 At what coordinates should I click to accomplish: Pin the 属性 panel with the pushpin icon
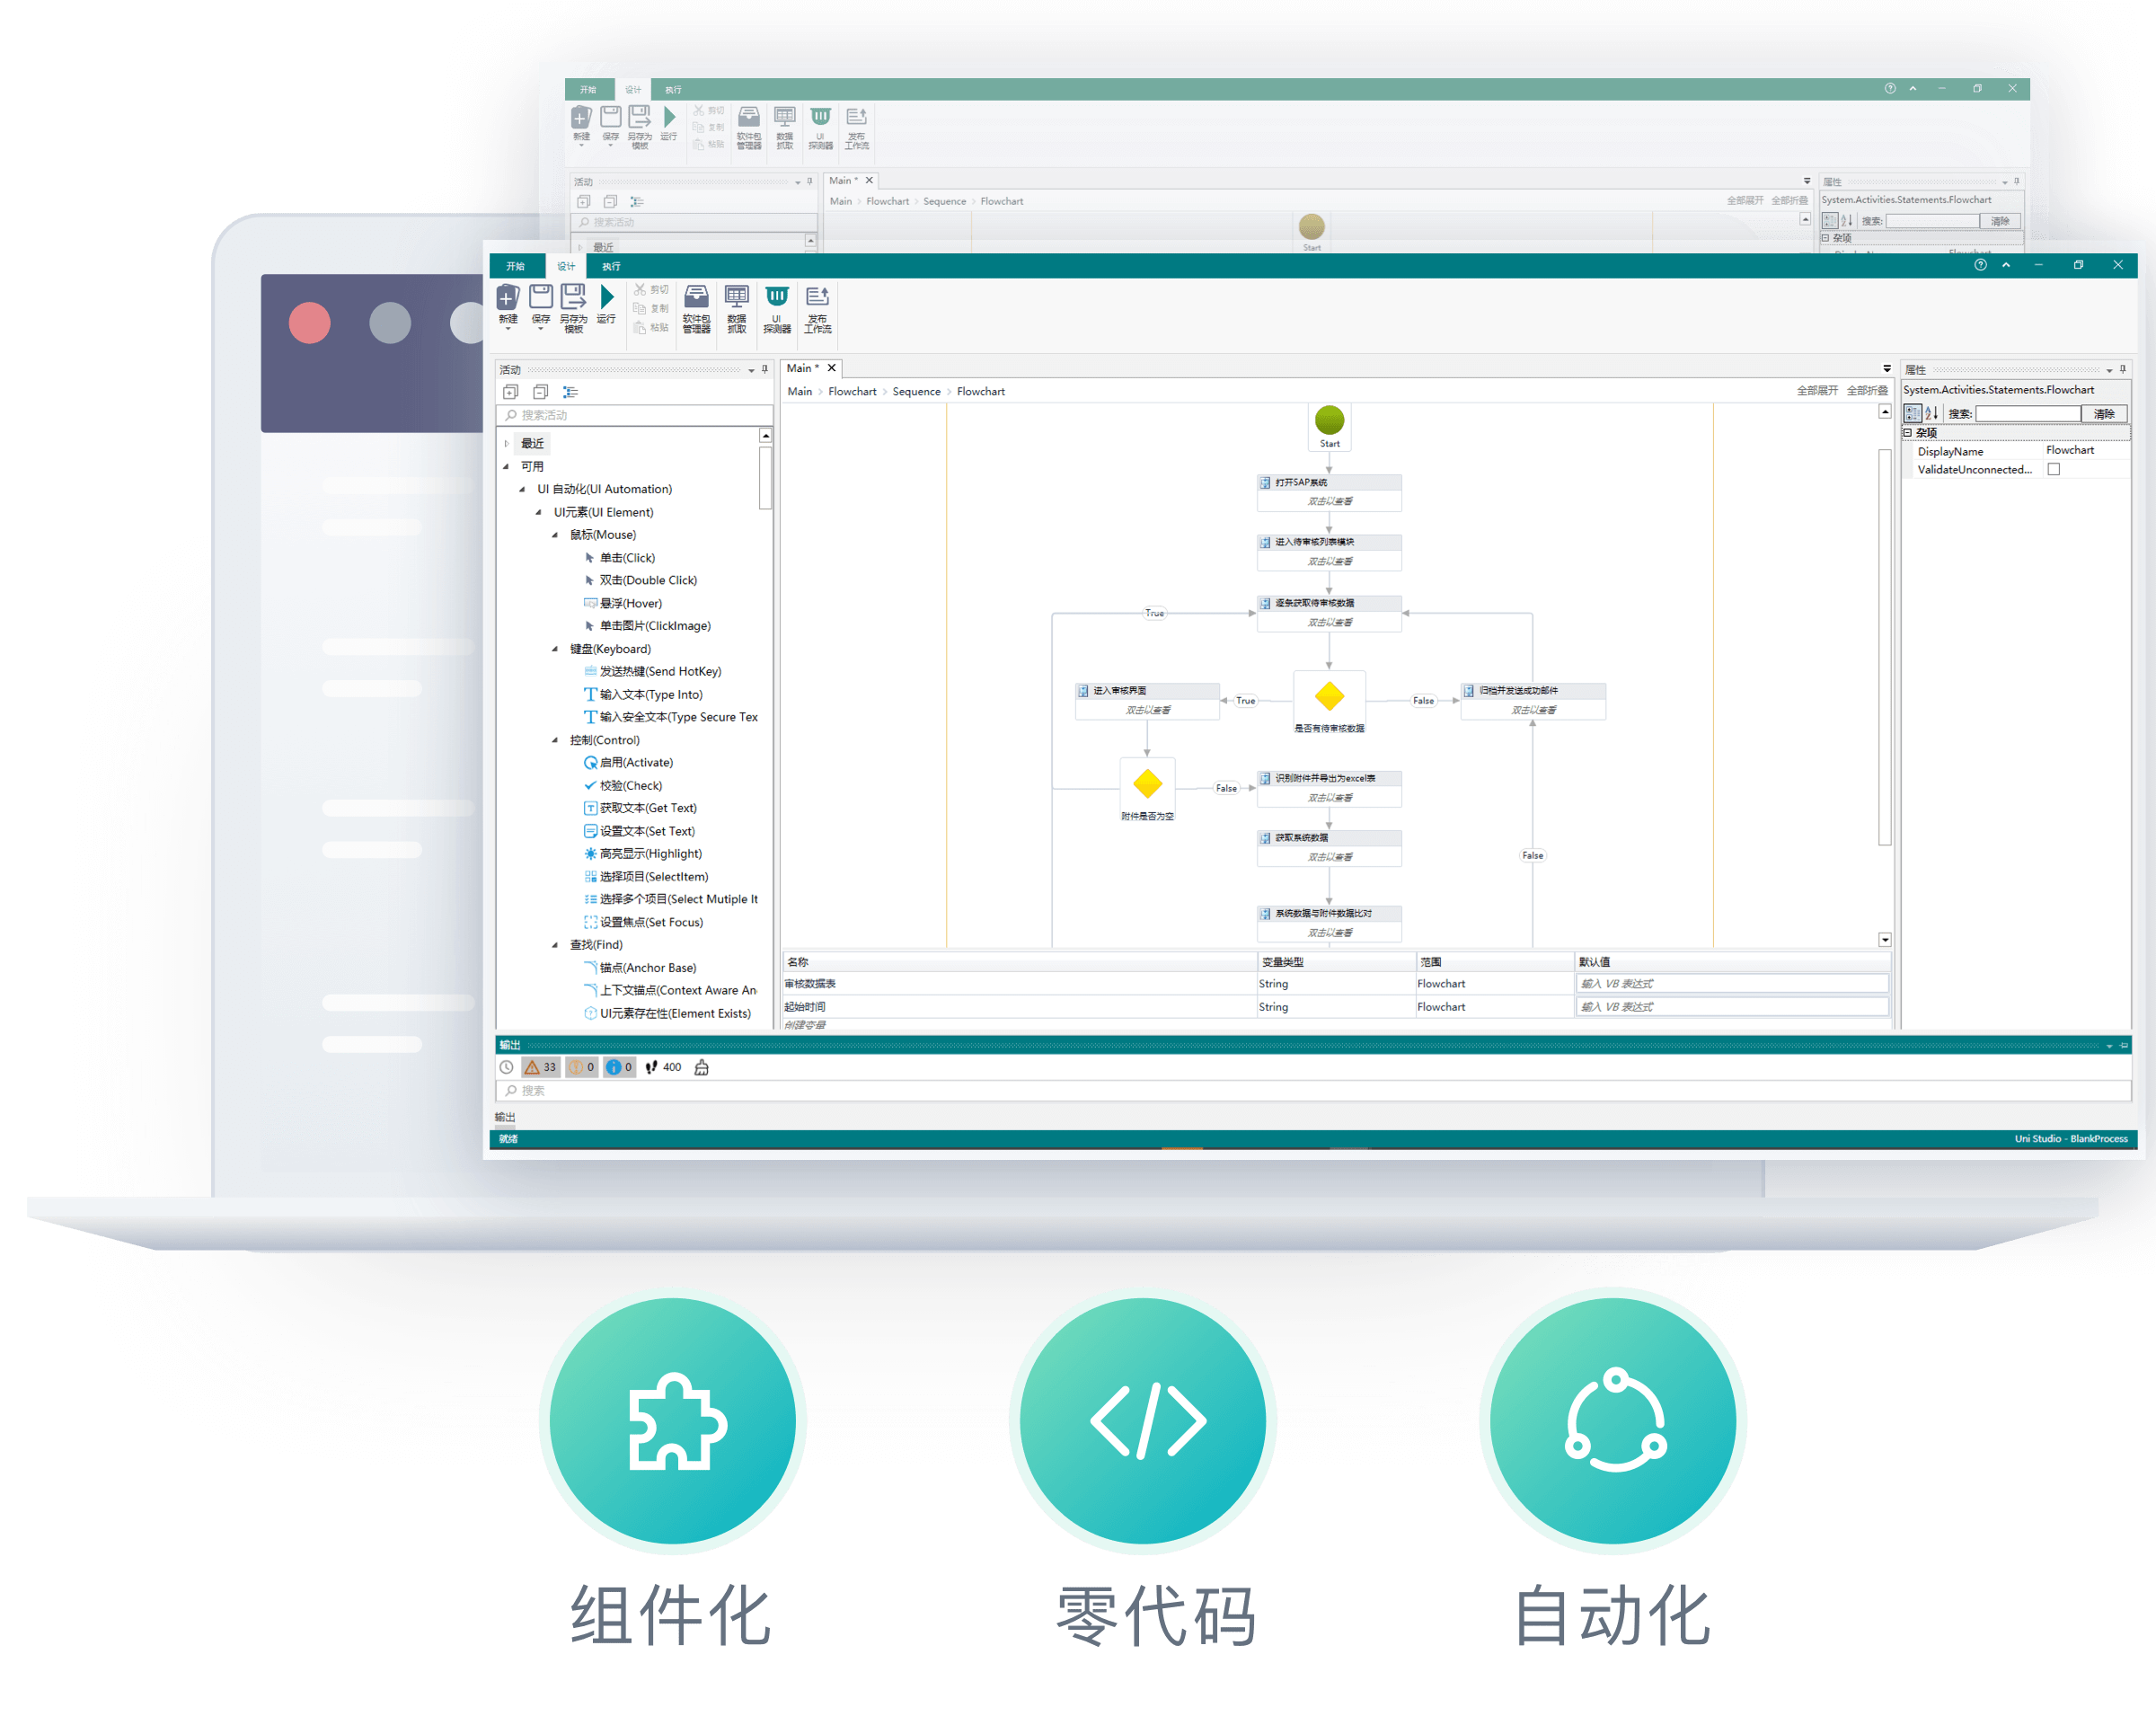click(x=2123, y=369)
